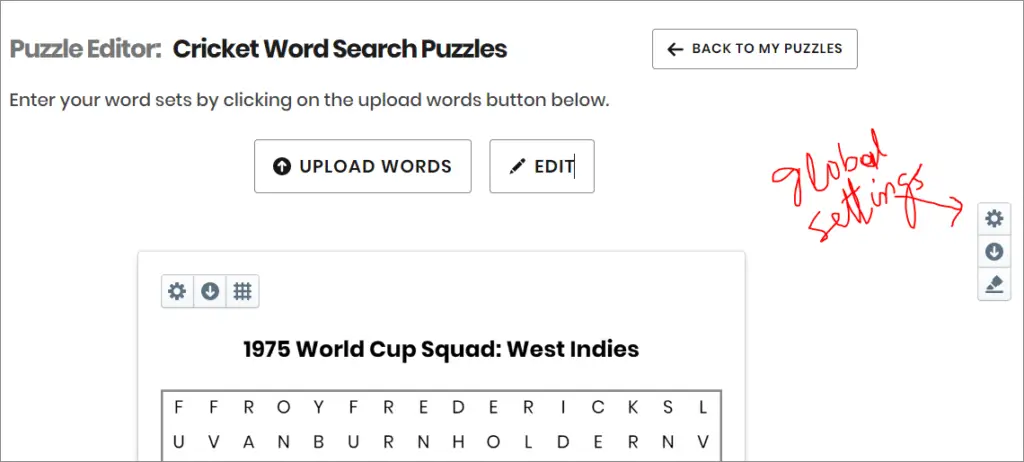Click letter H in second grid row
This screenshot has width=1024, height=462.
458,442
